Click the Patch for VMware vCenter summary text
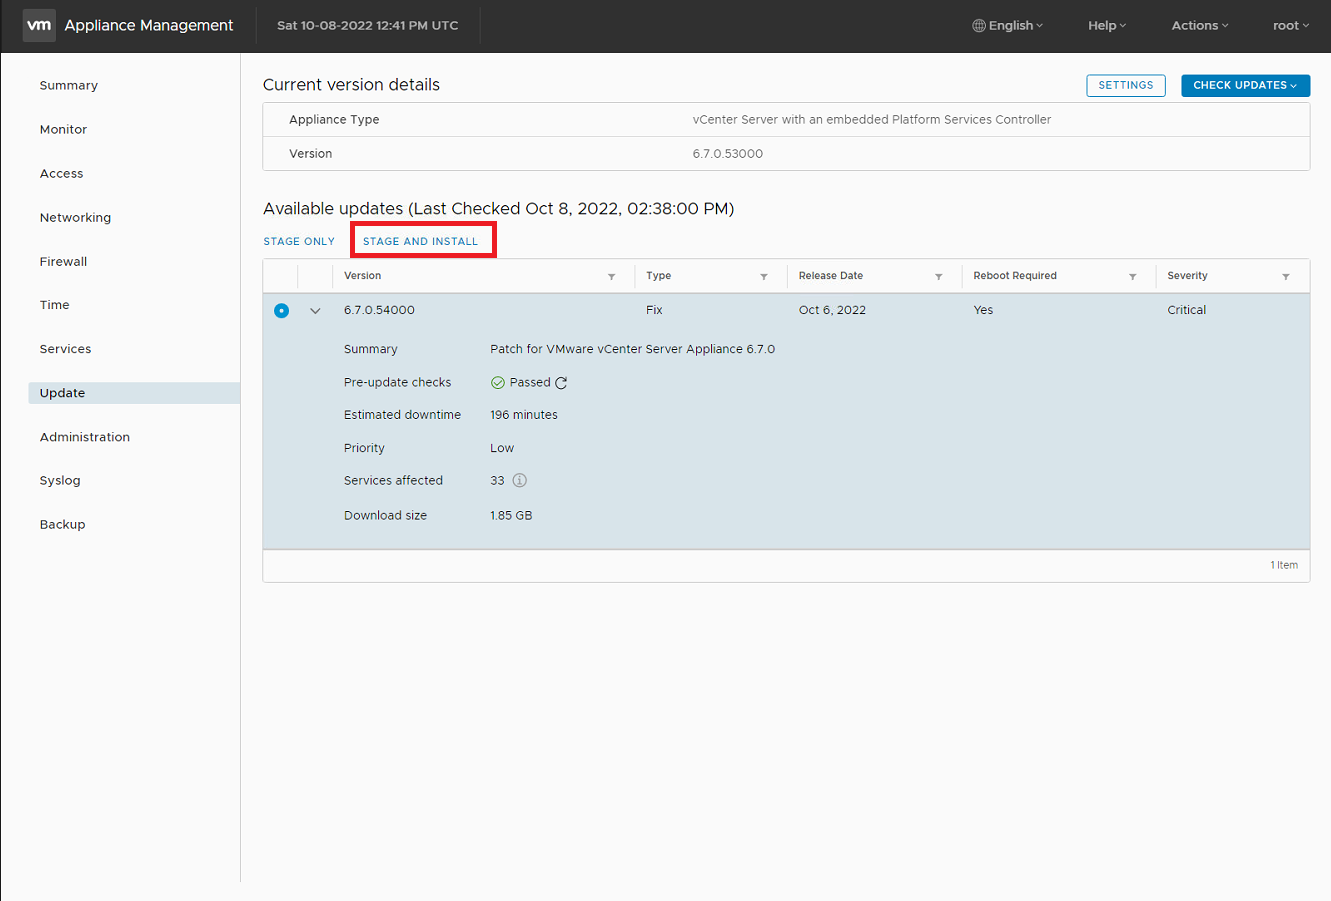The width and height of the screenshot is (1331, 901). (633, 350)
